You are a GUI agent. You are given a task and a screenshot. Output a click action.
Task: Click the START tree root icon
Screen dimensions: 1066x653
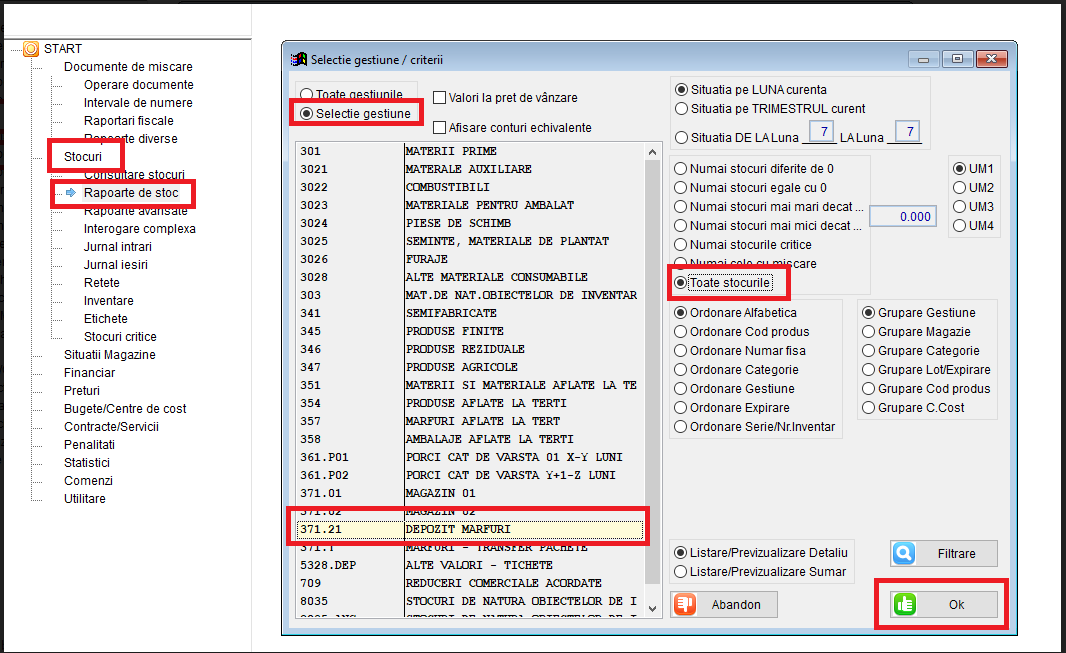coord(31,49)
